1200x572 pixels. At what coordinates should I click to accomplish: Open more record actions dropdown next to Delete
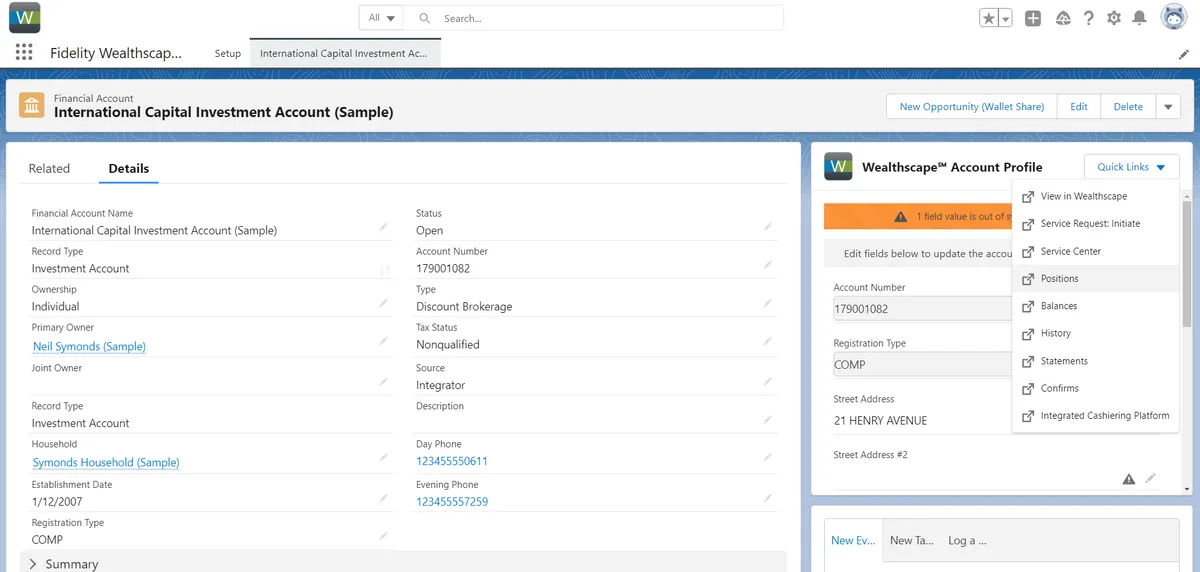1168,107
